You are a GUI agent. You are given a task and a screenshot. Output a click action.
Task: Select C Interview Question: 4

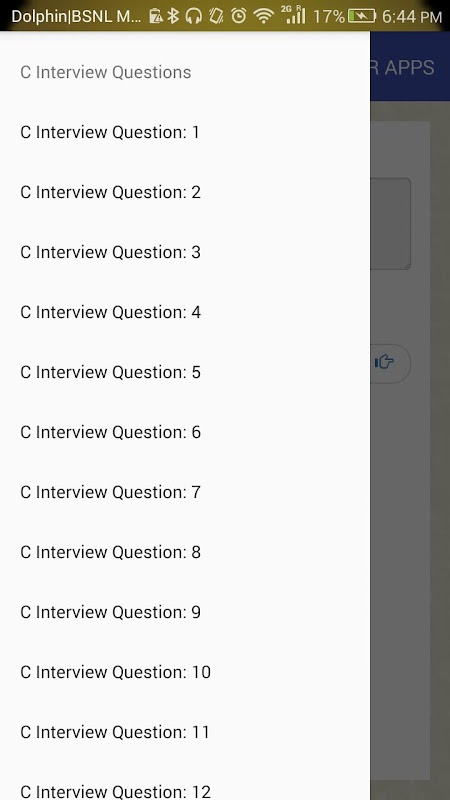pos(185,312)
